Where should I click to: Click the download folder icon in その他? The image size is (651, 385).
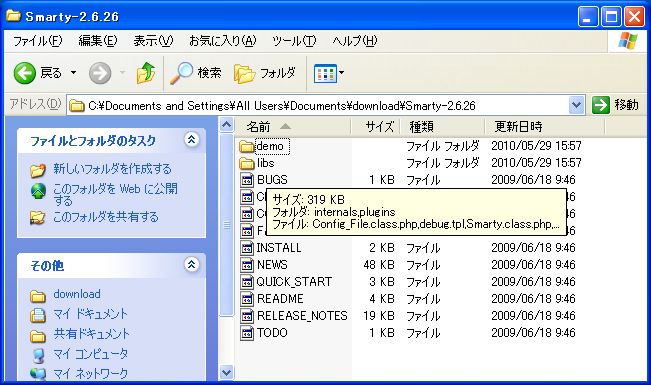[38, 296]
